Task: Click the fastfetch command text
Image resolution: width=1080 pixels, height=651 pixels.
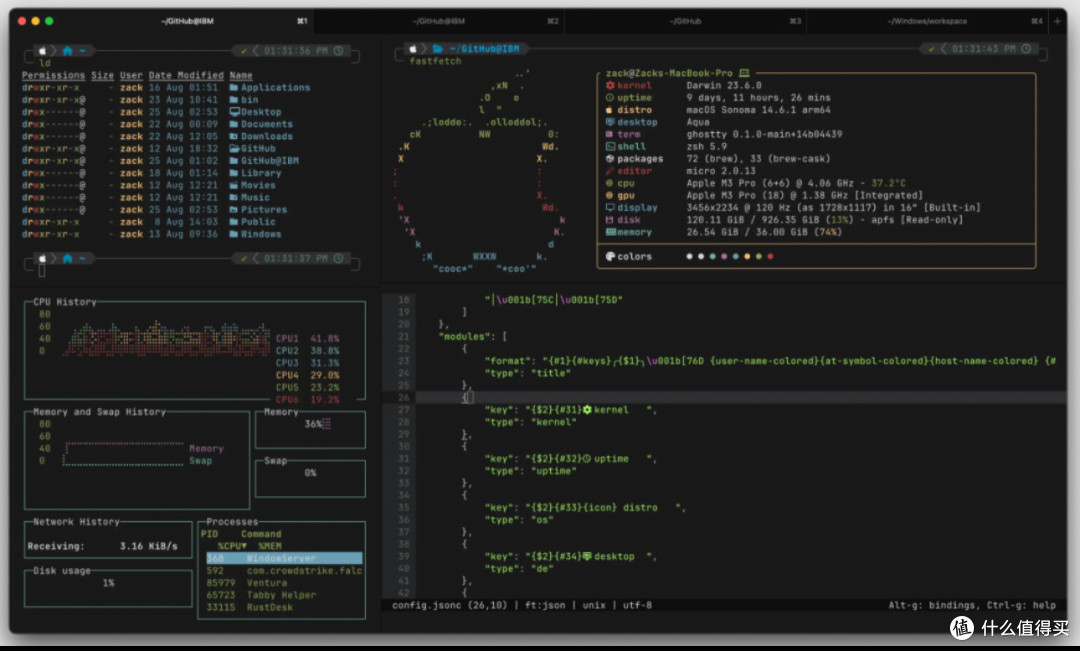Action: (435, 61)
